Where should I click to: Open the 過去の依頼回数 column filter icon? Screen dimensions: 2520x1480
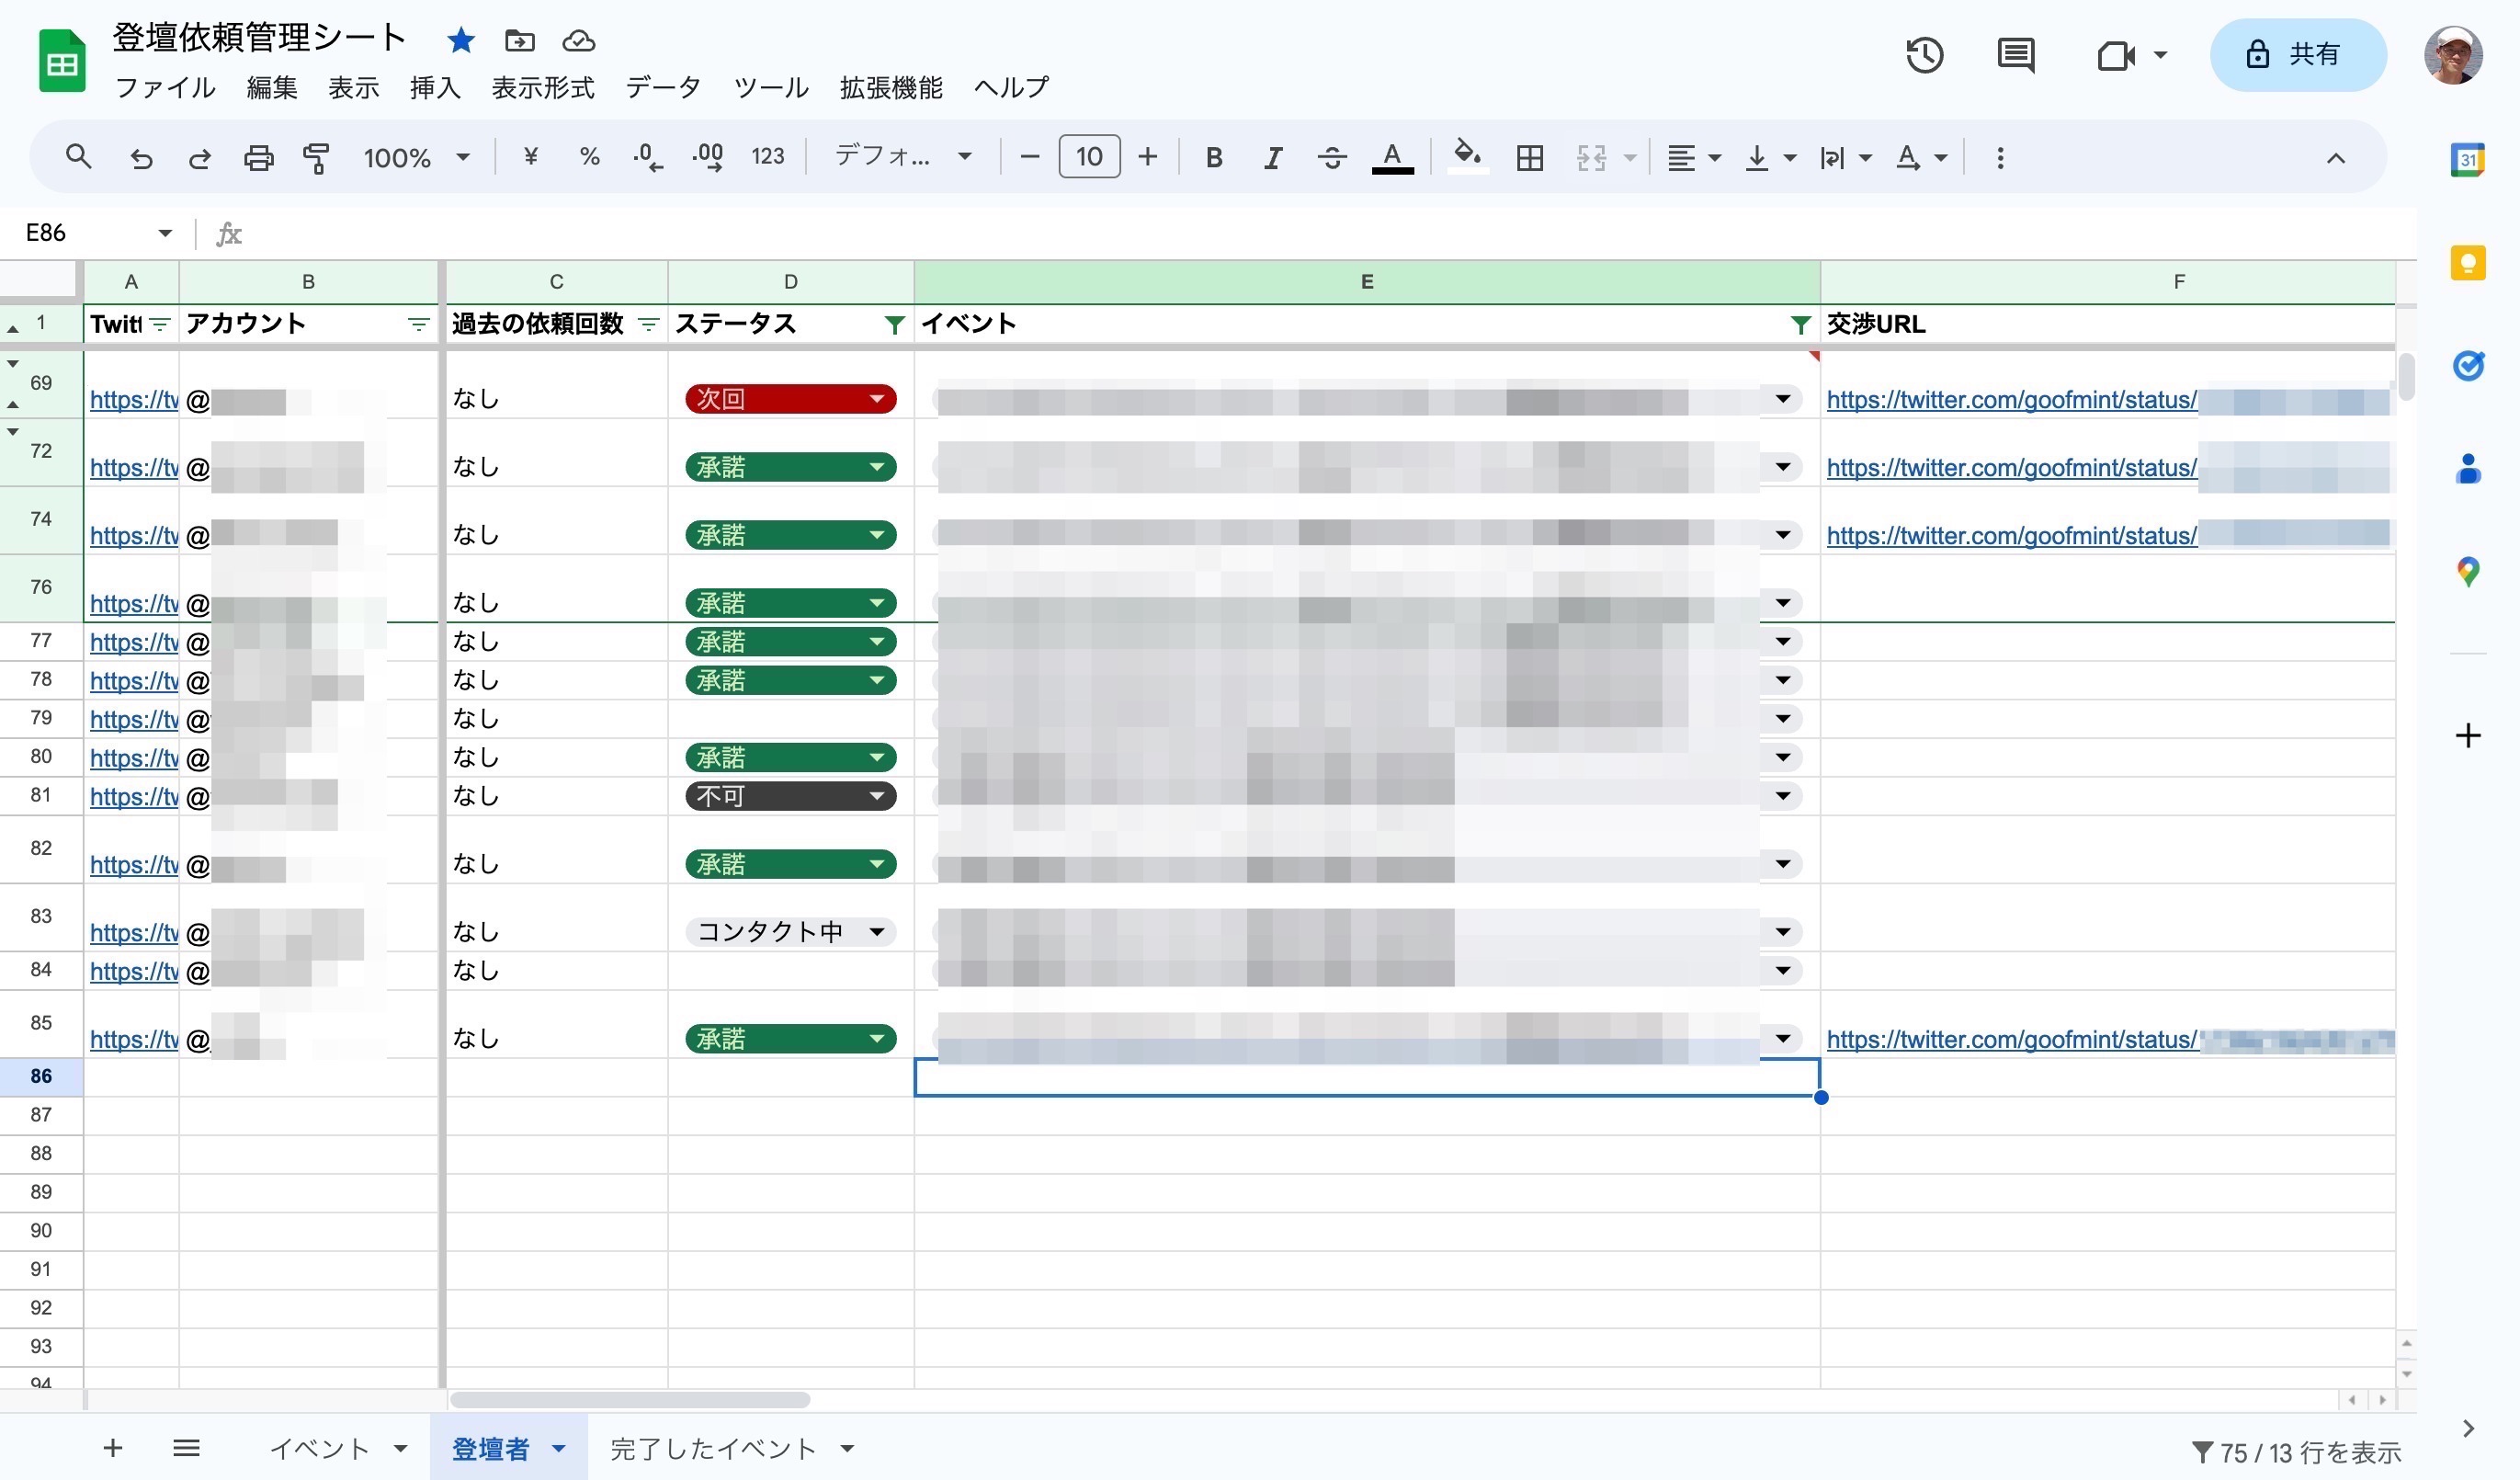tap(648, 324)
